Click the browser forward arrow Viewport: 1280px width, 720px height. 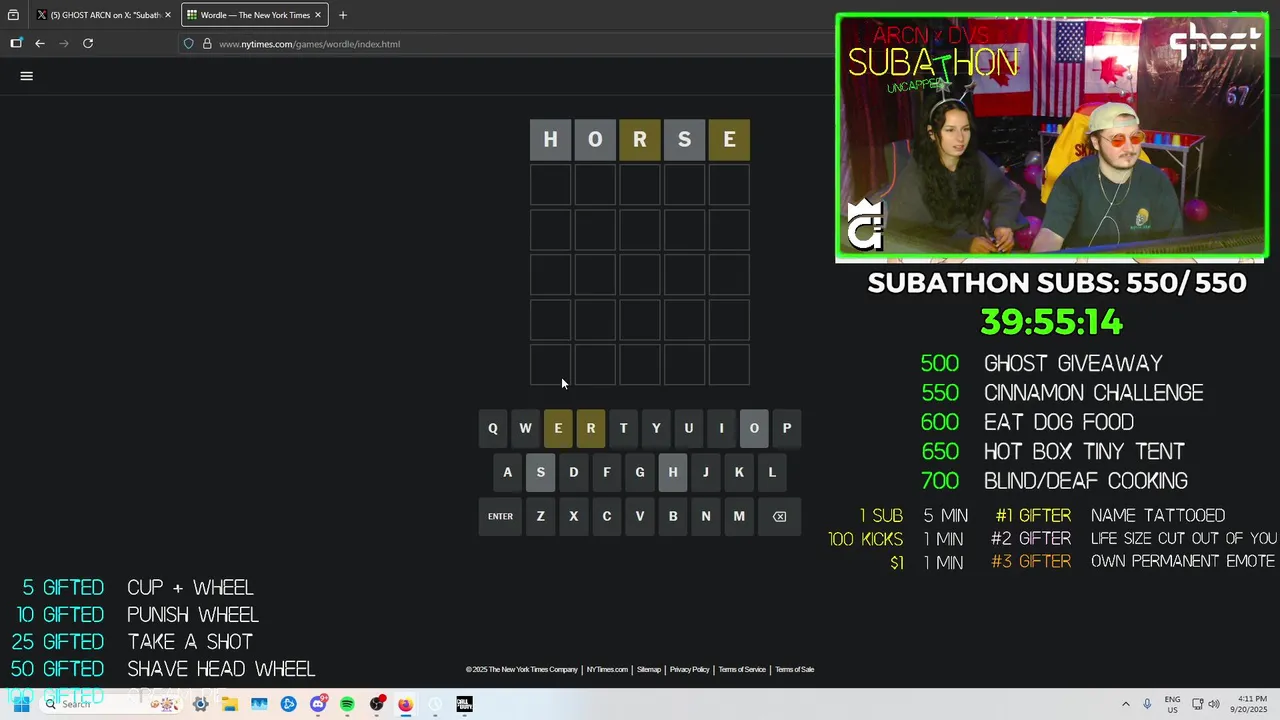tap(64, 44)
